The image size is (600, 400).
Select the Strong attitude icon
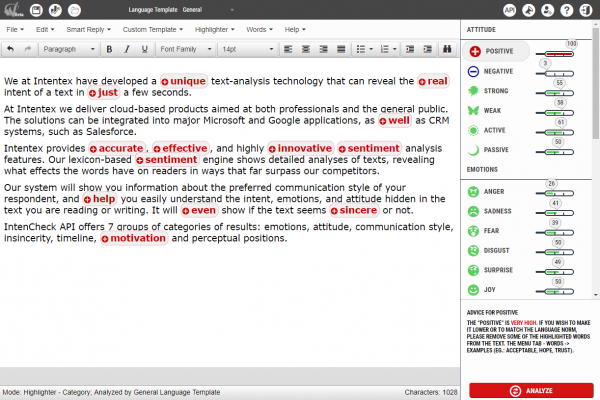point(473,91)
